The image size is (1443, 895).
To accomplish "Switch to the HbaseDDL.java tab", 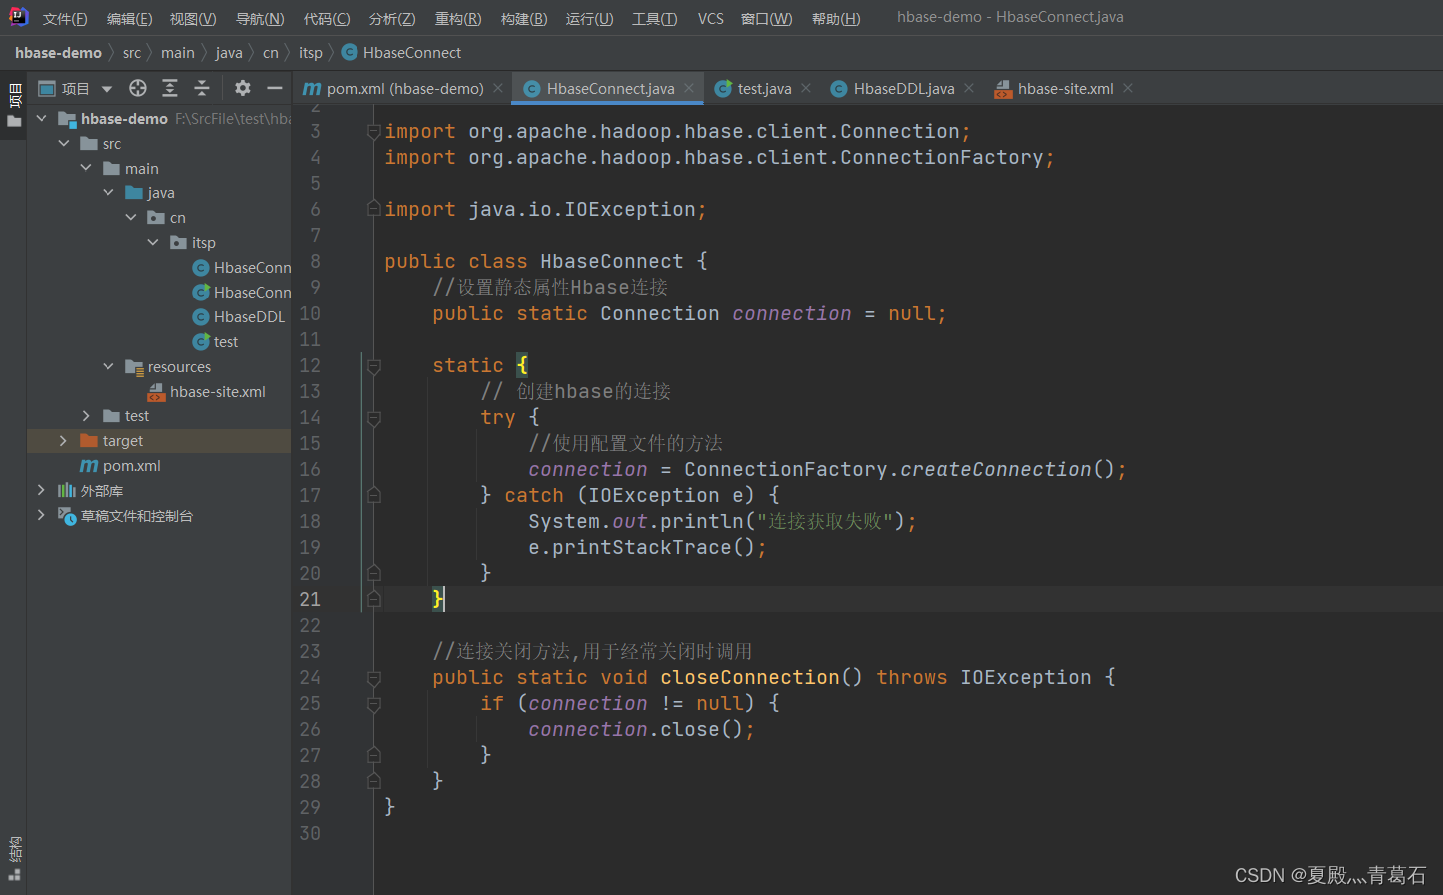I will click(x=904, y=89).
